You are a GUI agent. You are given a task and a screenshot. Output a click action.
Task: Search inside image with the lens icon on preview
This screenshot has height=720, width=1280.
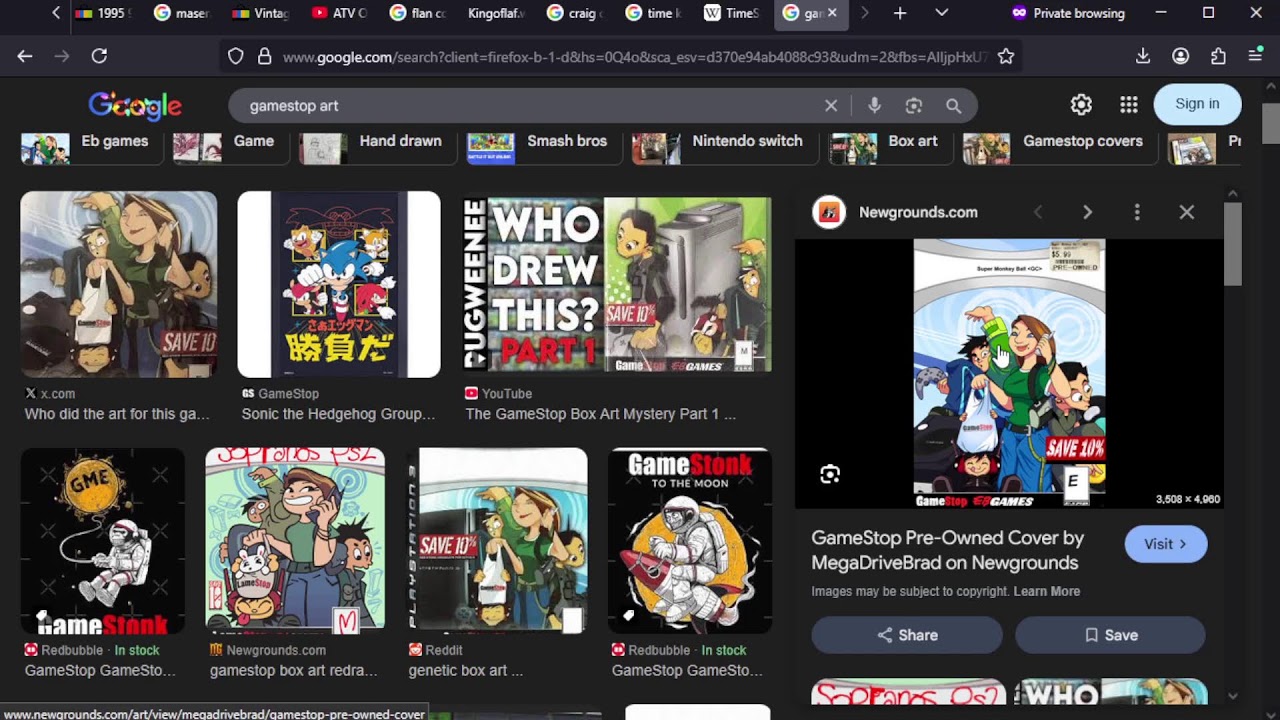tap(830, 474)
